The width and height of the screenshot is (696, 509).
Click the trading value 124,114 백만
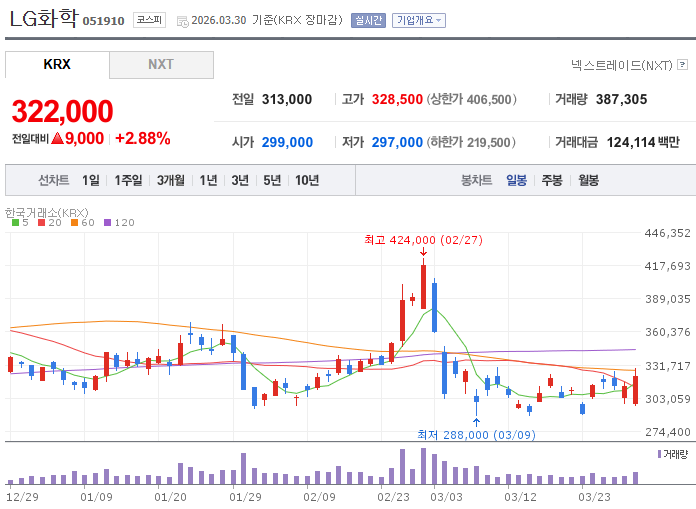643,142
